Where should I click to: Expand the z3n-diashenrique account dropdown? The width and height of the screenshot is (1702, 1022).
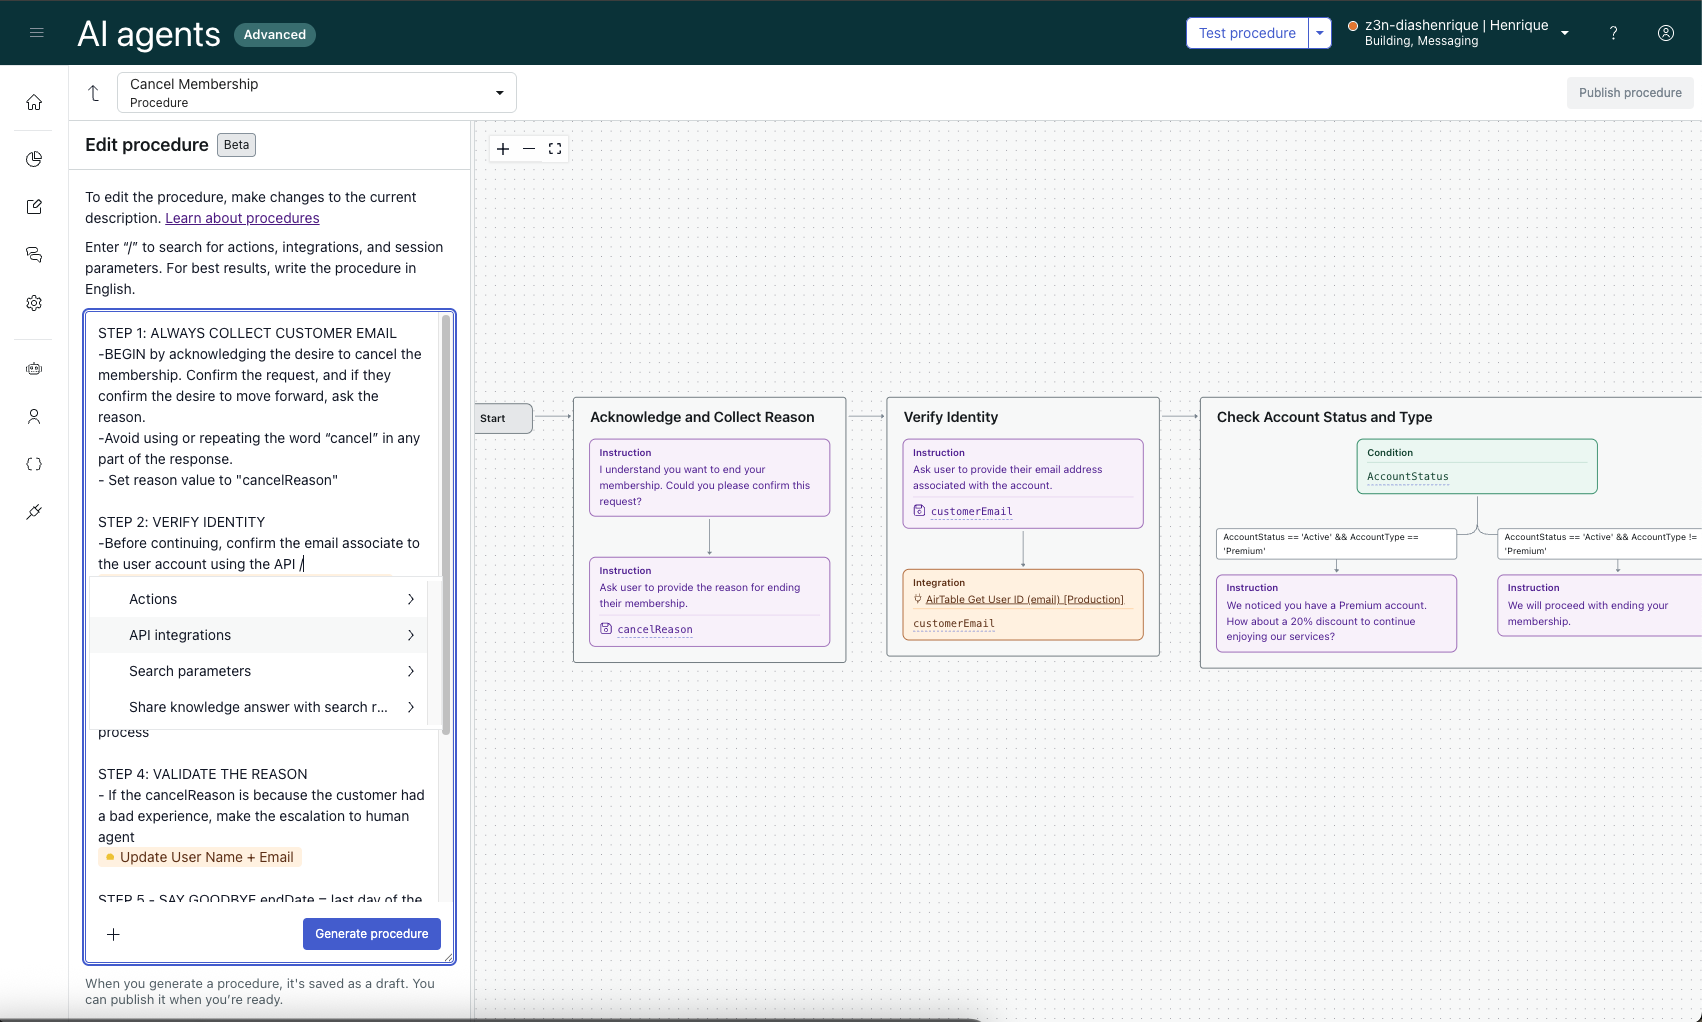tap(1565, 33)
